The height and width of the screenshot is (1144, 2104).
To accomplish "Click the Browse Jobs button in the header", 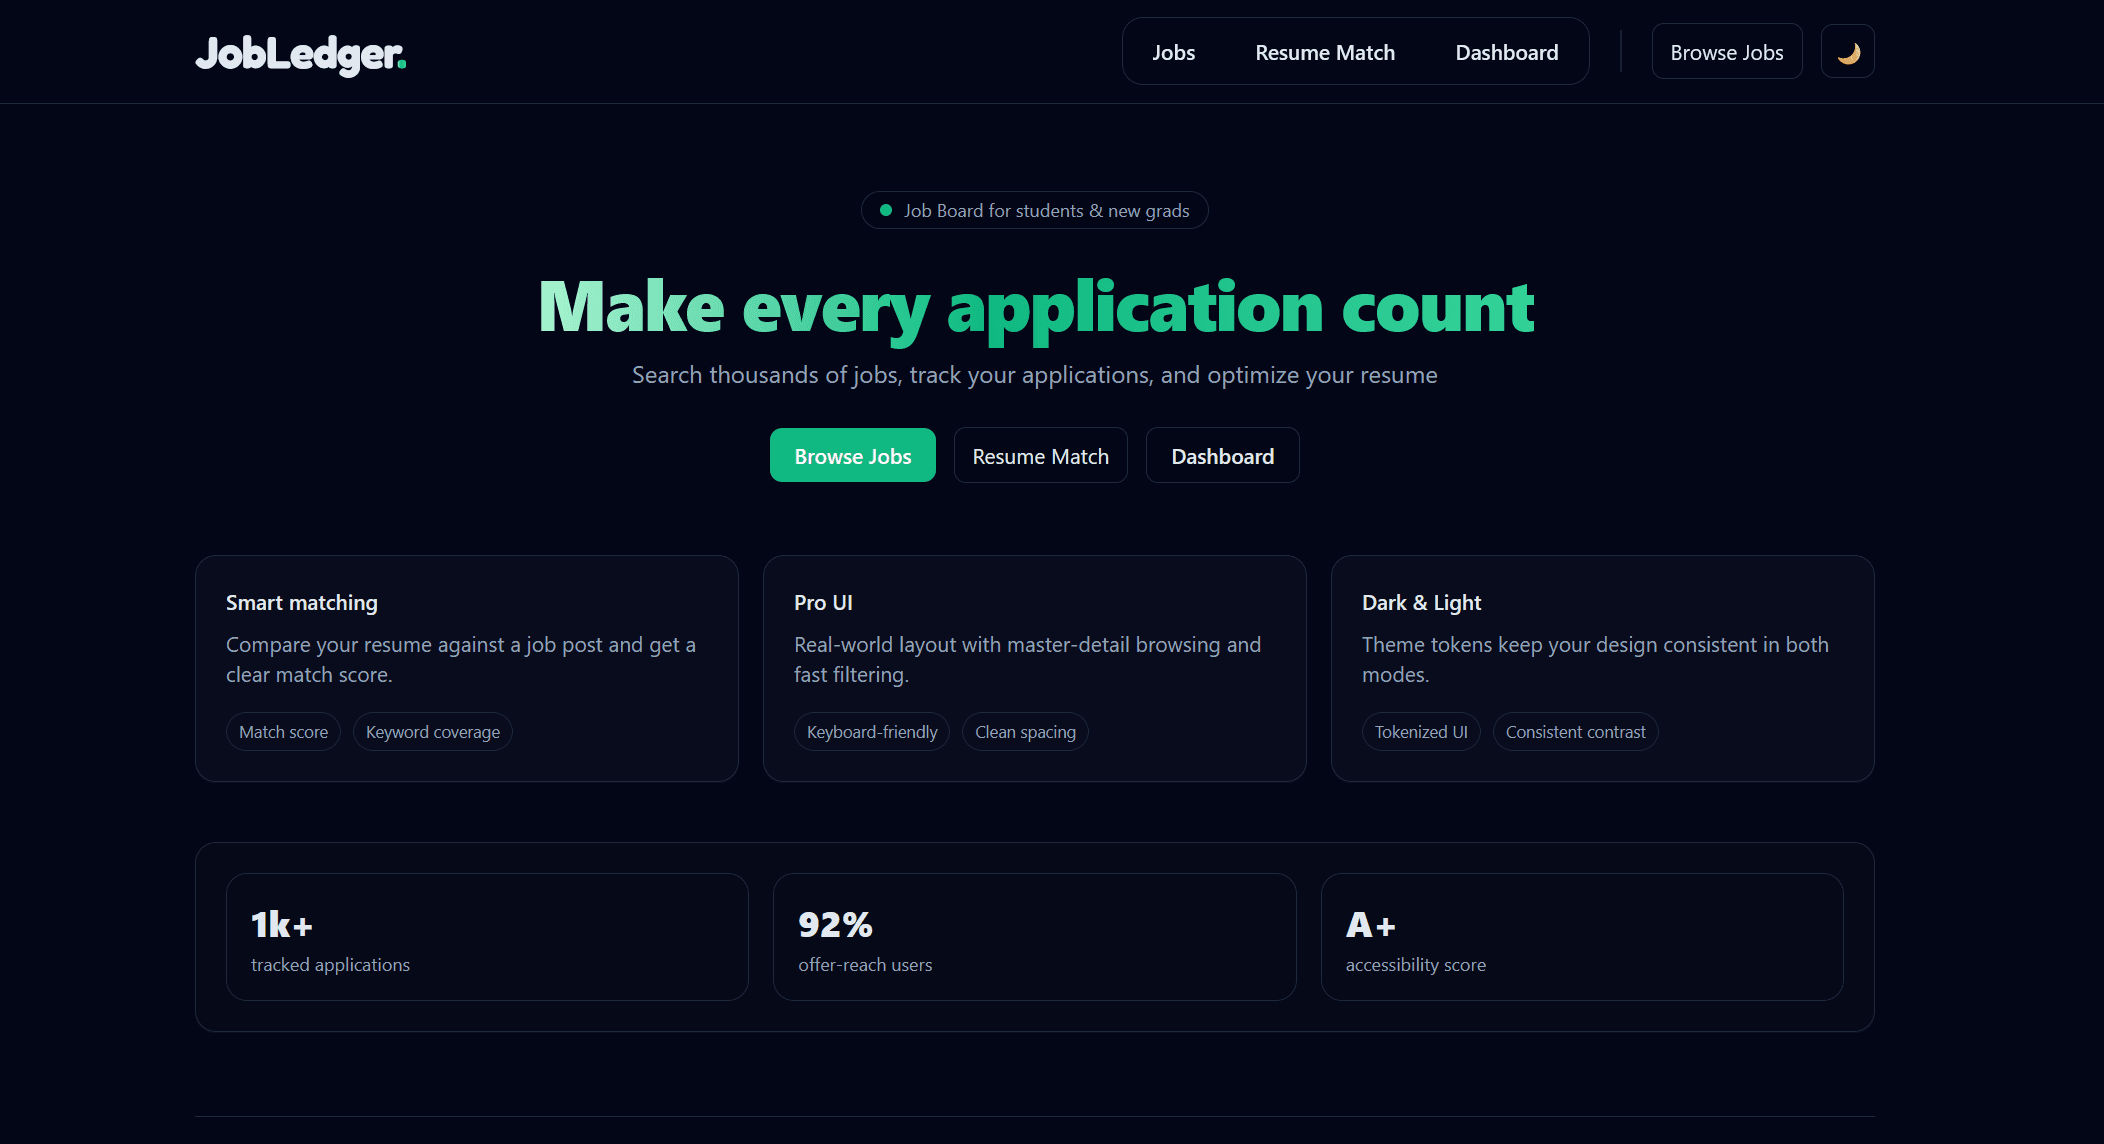I will click(x=1726, y=51).
